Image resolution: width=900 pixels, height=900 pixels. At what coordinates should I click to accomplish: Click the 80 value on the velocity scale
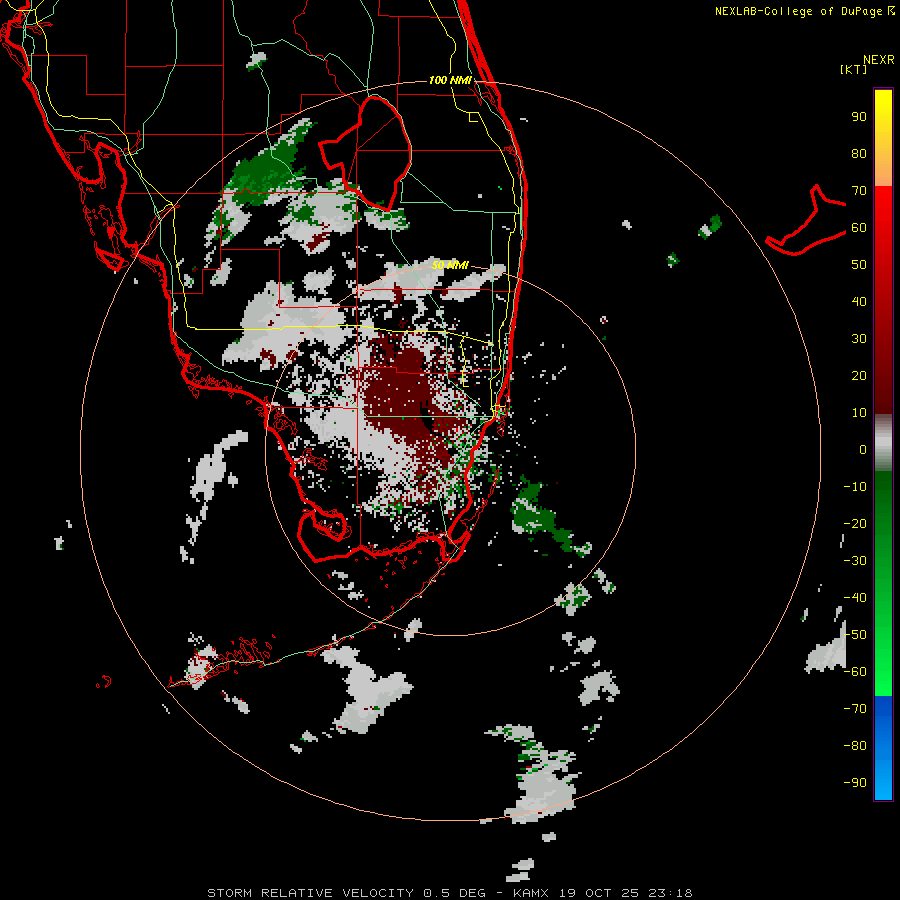[x=859, y=154]
